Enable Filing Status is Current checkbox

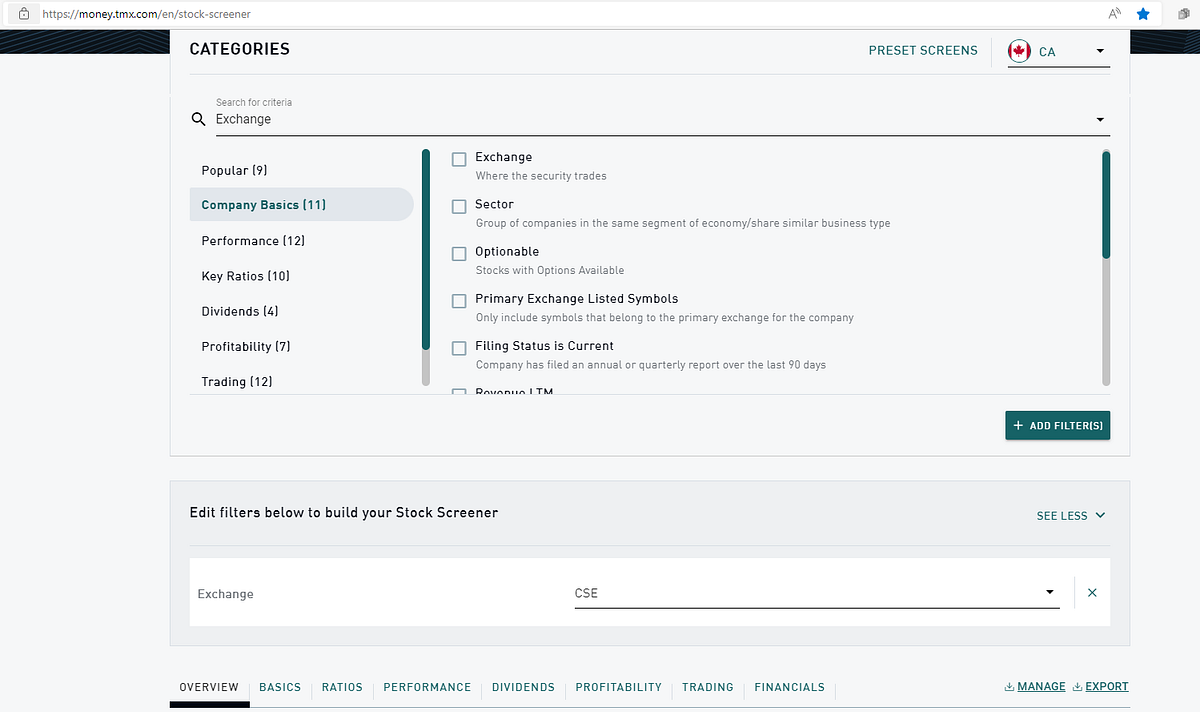pyautogui.click(x=458, y=348)
